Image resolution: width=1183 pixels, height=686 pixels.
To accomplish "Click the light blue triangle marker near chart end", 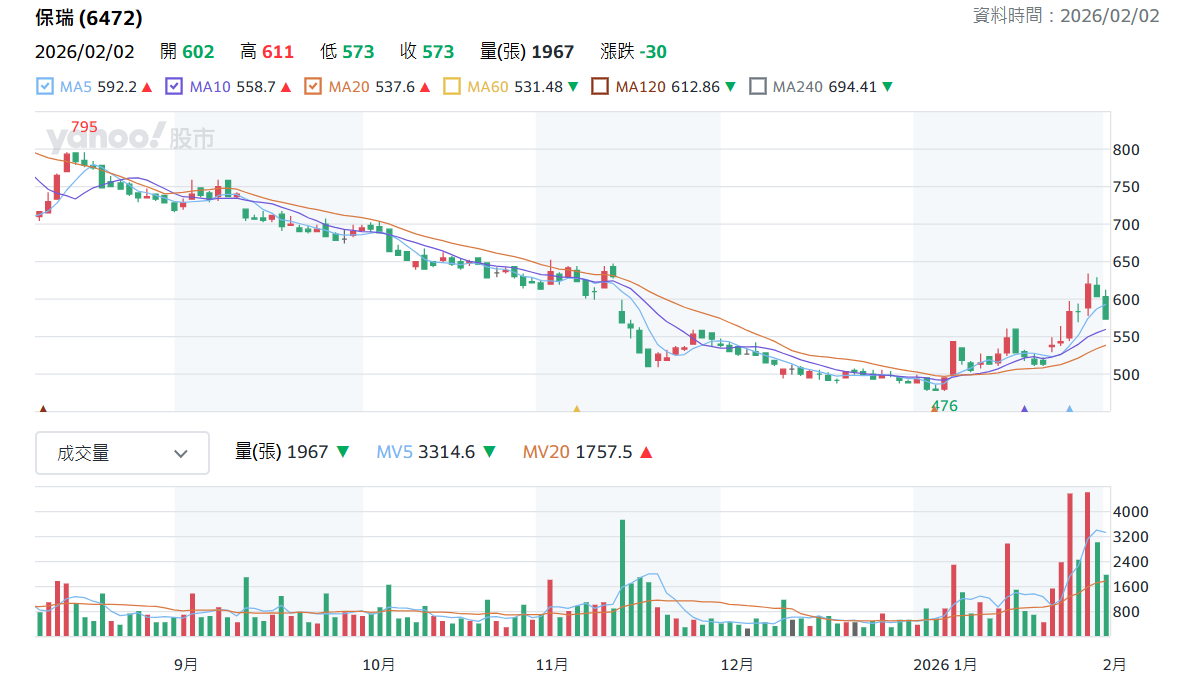I will click(x=1069, y=409).
